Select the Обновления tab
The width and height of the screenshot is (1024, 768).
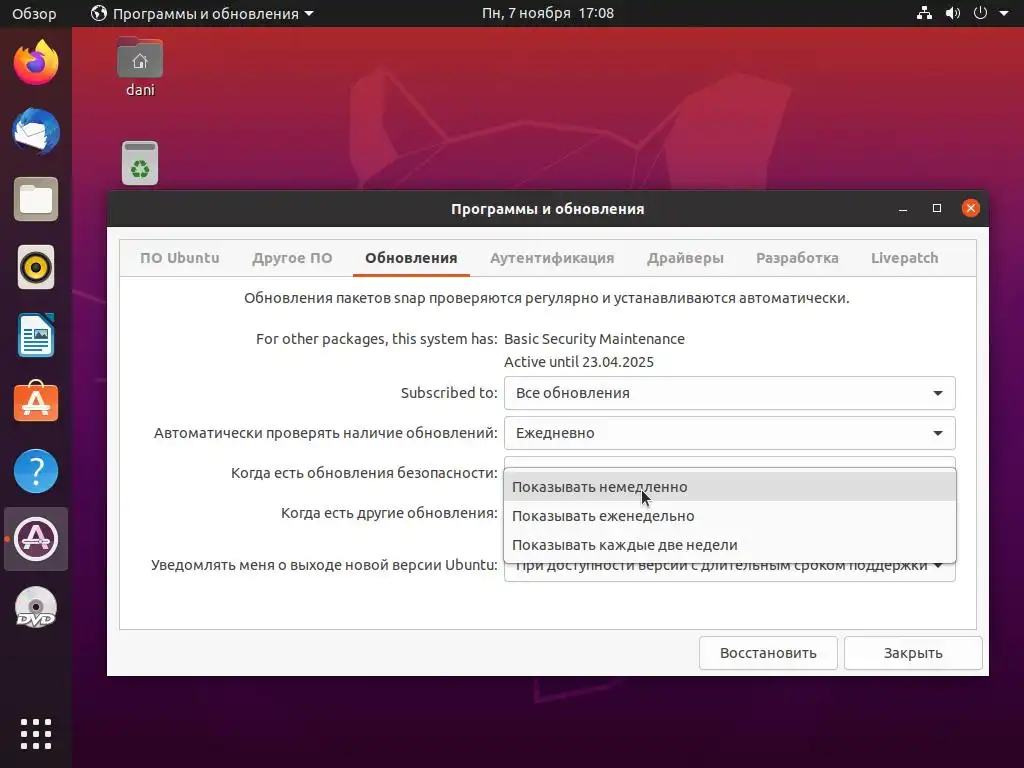click(411, 258)
